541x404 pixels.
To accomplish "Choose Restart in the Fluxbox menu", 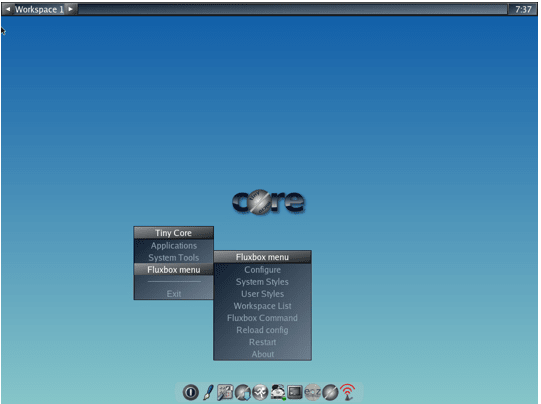I will 262,342.
